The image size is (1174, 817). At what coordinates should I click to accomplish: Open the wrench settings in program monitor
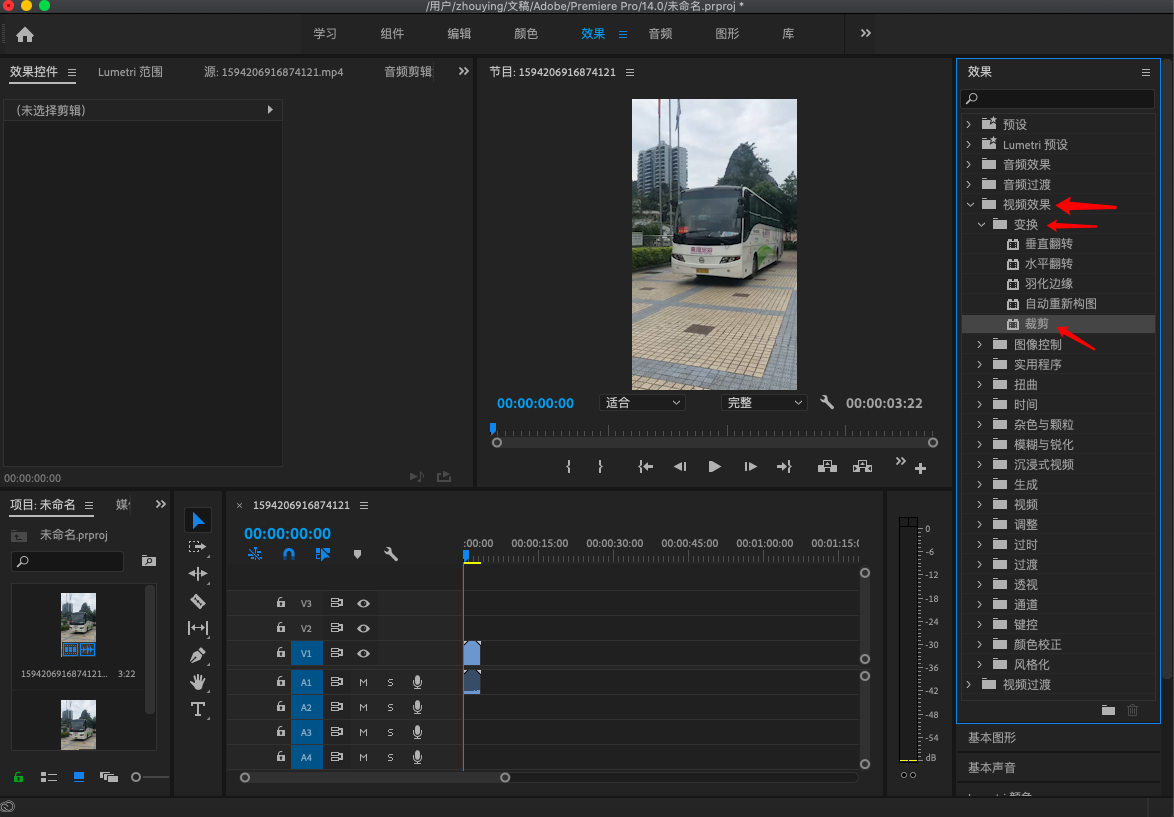827,402
